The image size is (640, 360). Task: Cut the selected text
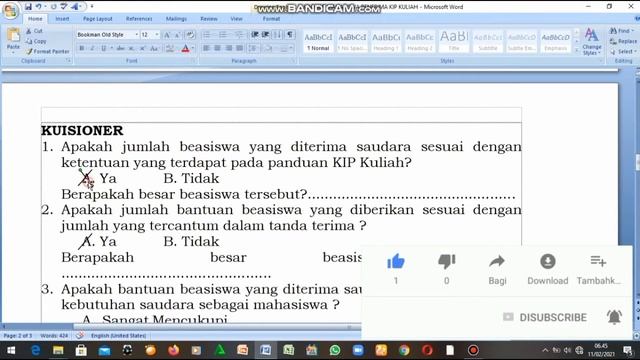click(34, 31)
